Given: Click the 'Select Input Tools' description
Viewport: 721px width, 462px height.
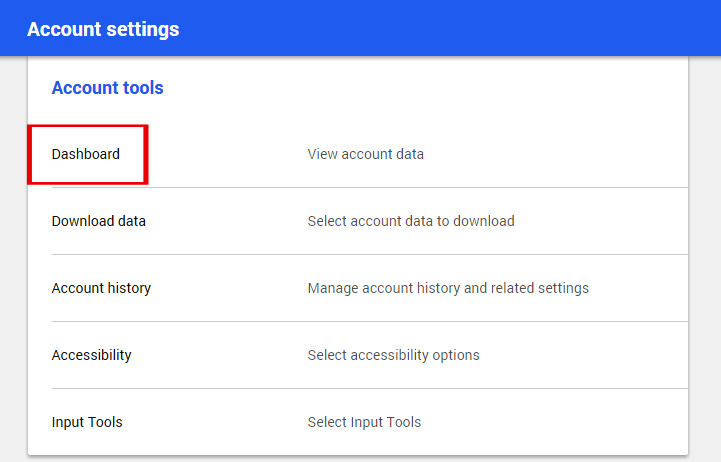Looking at the screenshot, I should (x=364, y=422).
